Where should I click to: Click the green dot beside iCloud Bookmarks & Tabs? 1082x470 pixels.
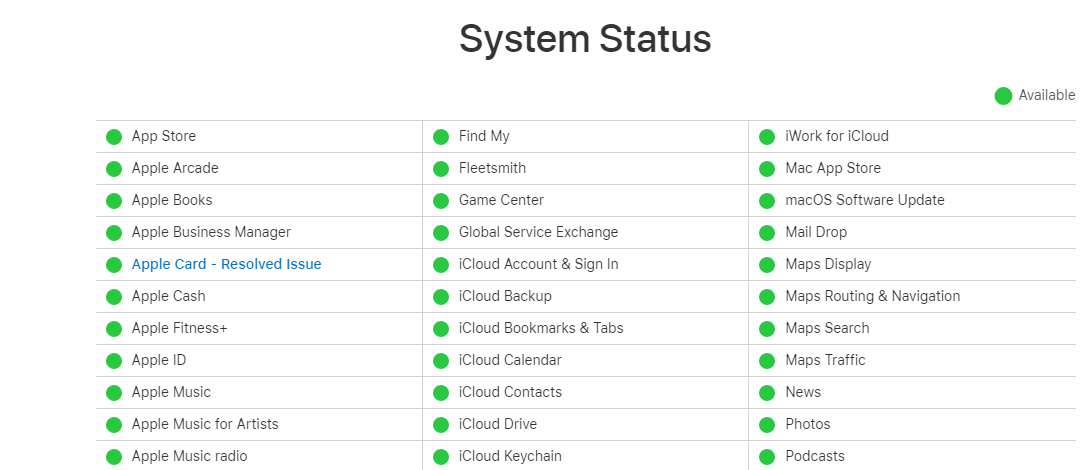441,329
